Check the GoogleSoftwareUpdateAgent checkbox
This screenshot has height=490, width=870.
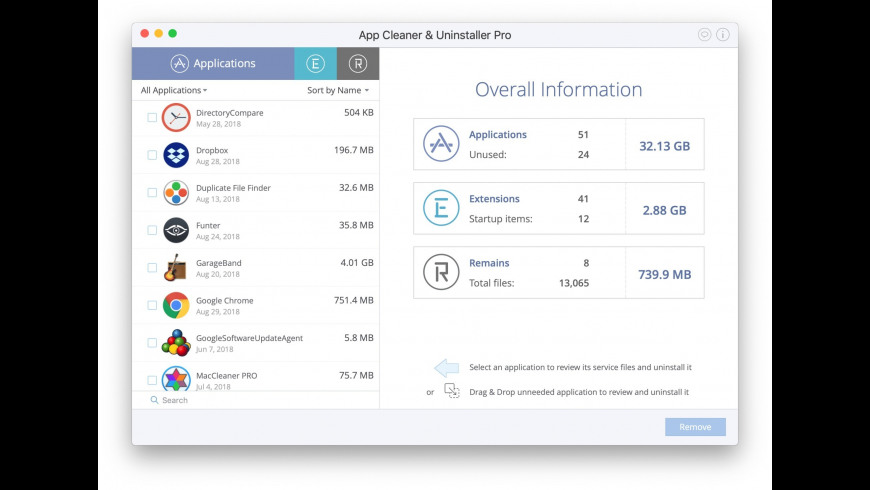[152, 342]
